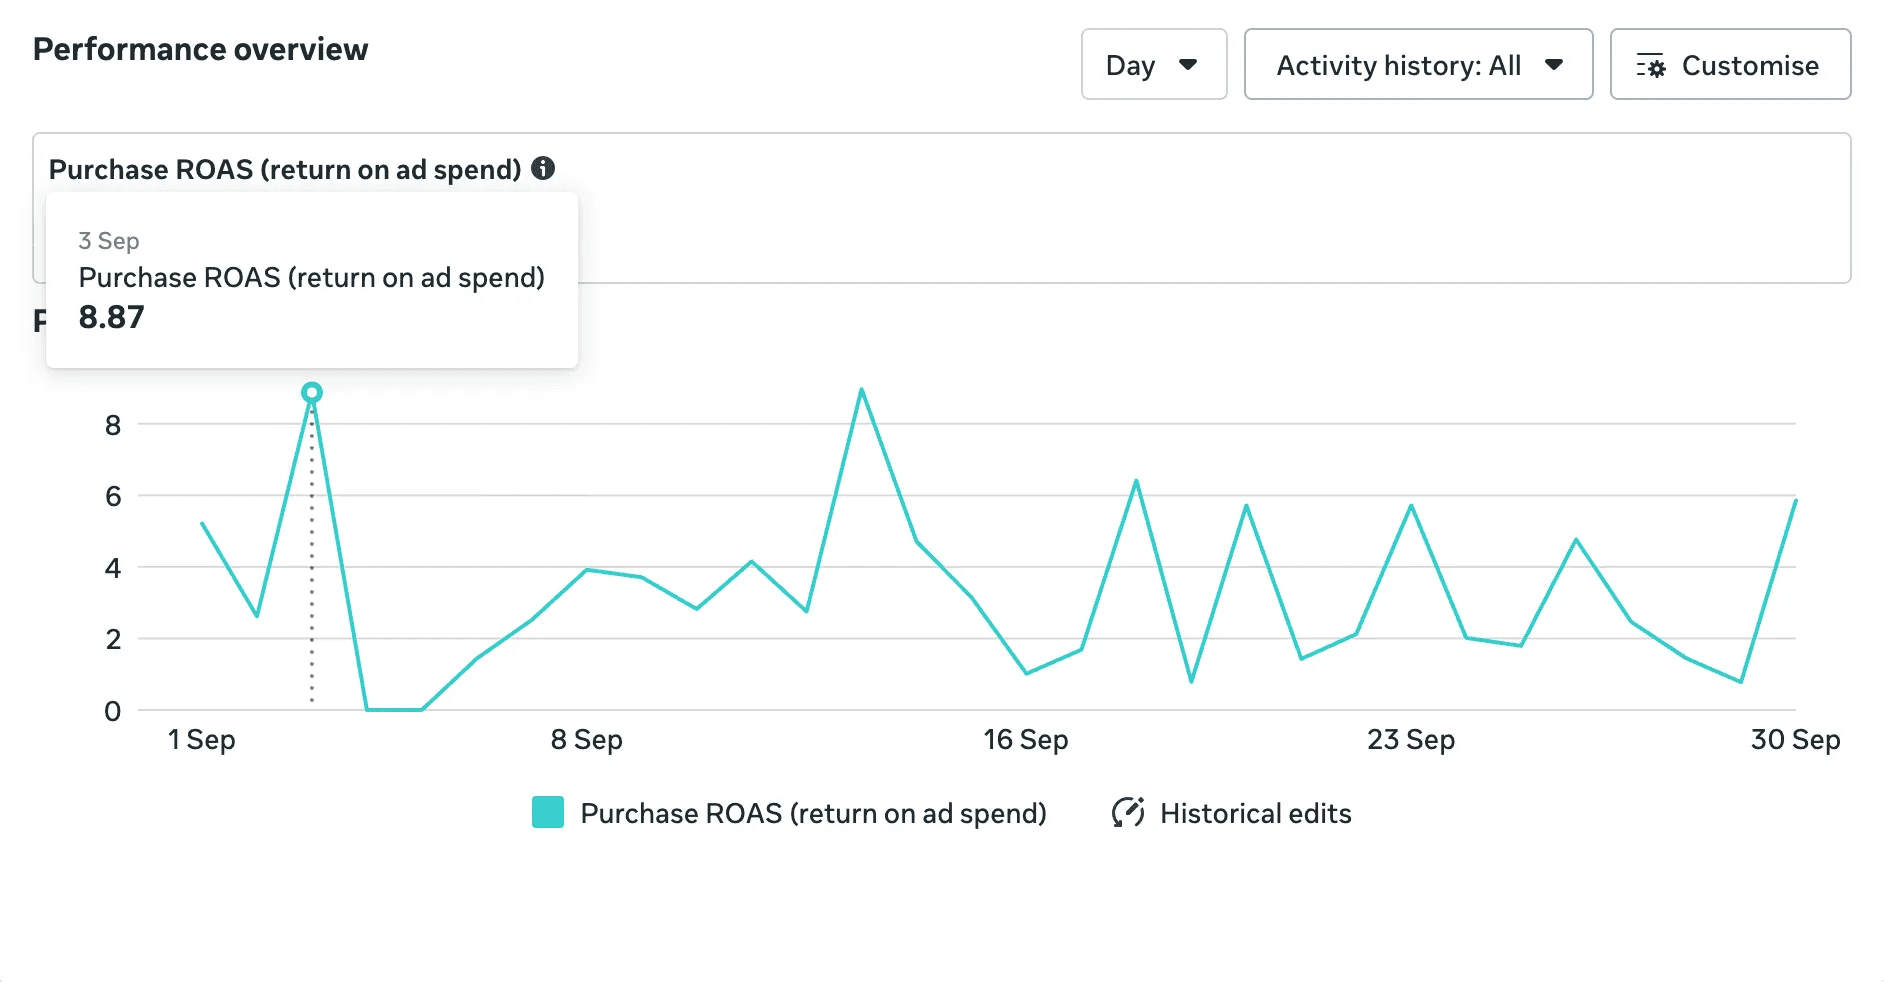Click the Purchase ROAS info icon

pos(543,168)
